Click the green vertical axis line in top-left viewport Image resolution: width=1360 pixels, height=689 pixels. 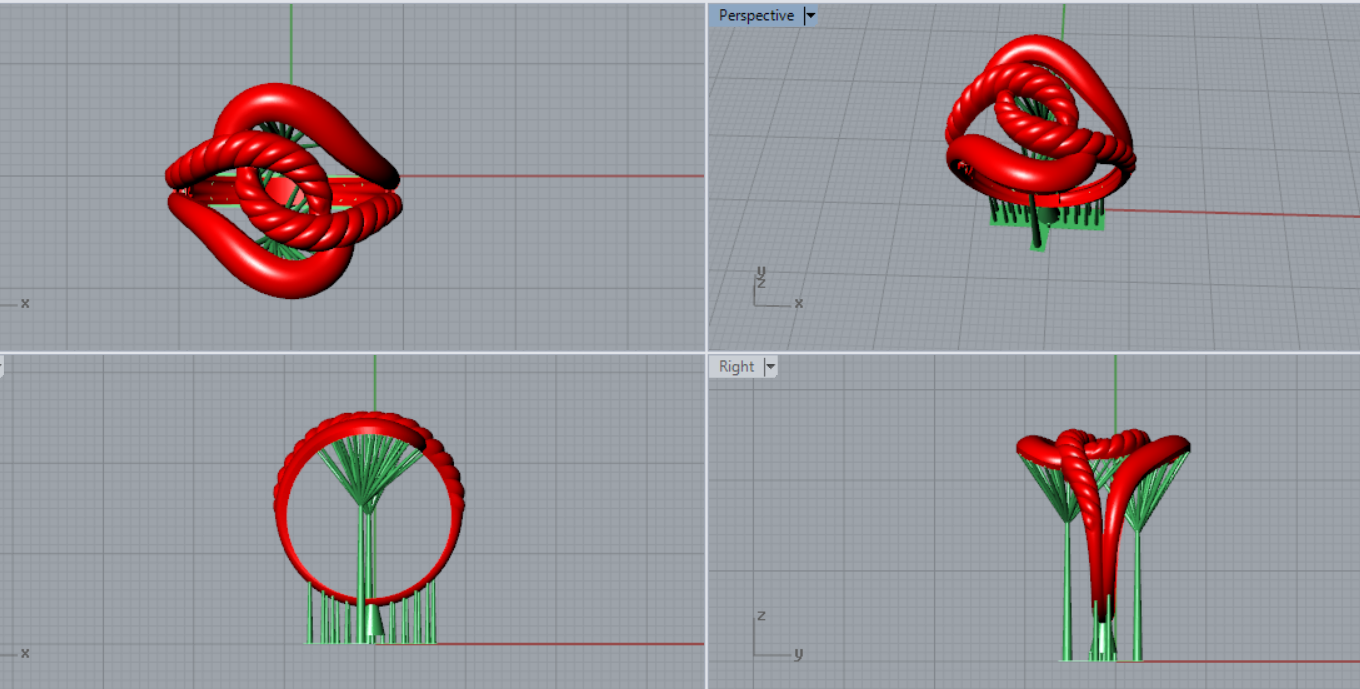click(291, 40)
